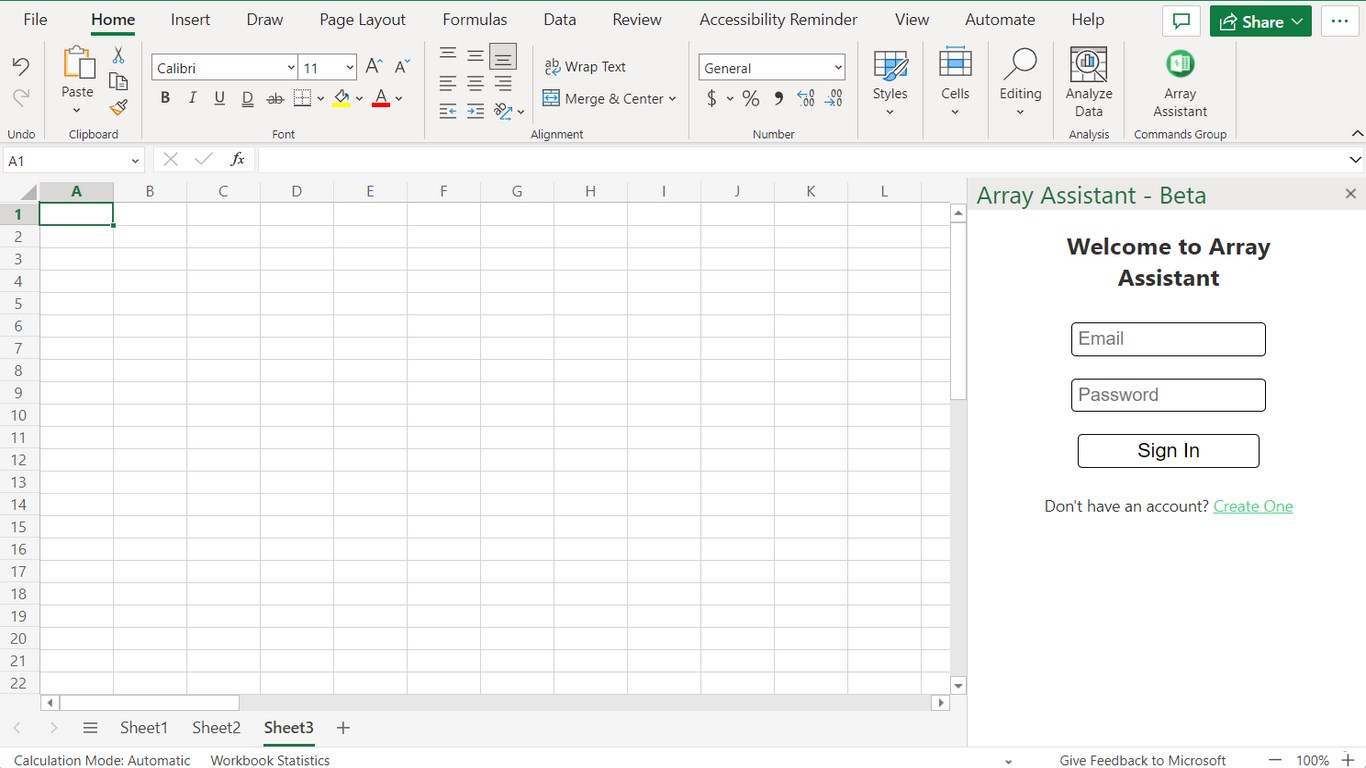The image size is (1366, 768).
Task: Click the Password input field
Action: pyautogui.click(x=1168, y=395)
